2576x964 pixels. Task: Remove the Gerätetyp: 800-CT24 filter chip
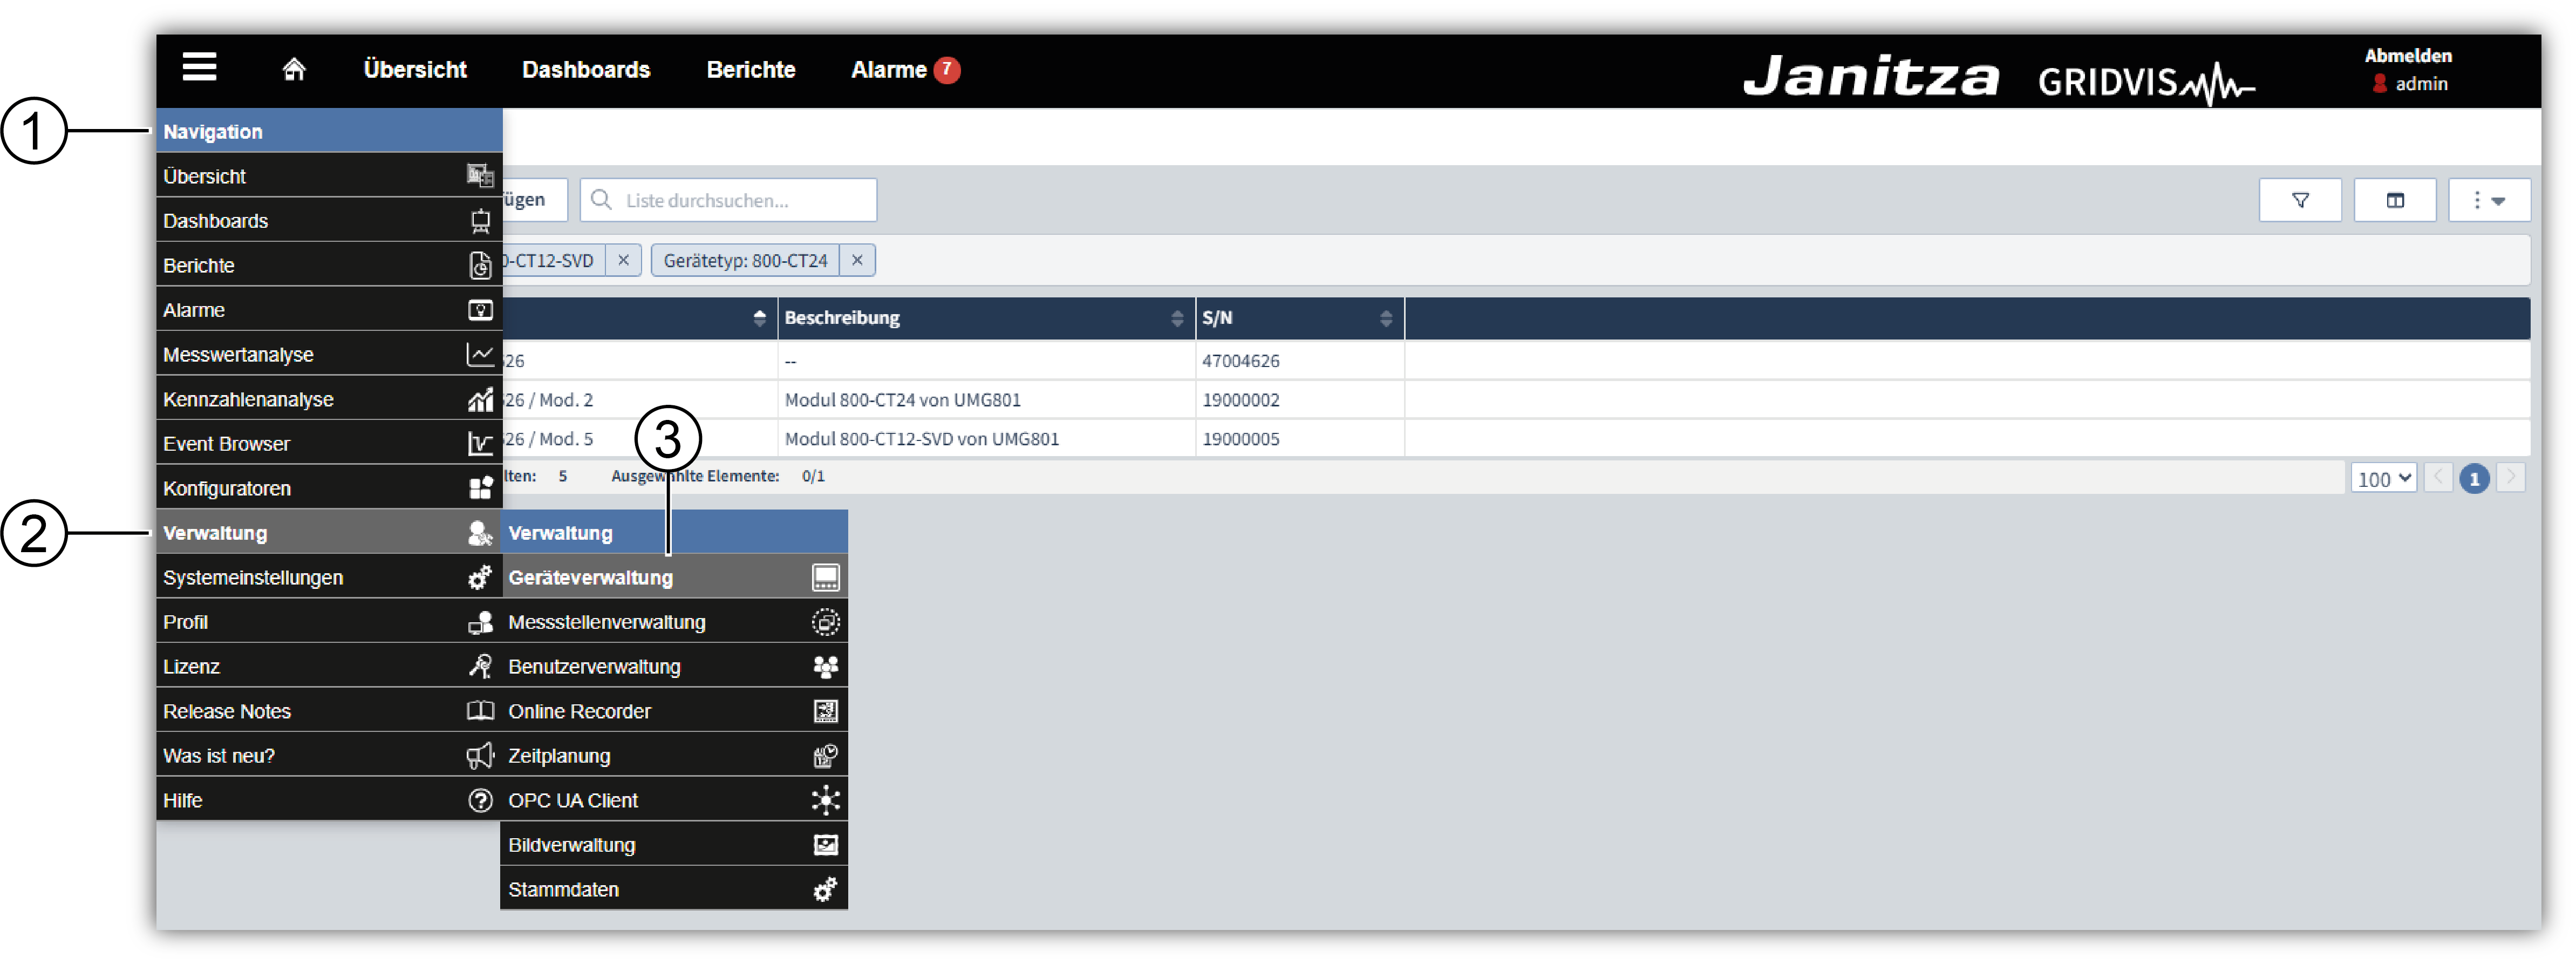(x=857, y=260)
